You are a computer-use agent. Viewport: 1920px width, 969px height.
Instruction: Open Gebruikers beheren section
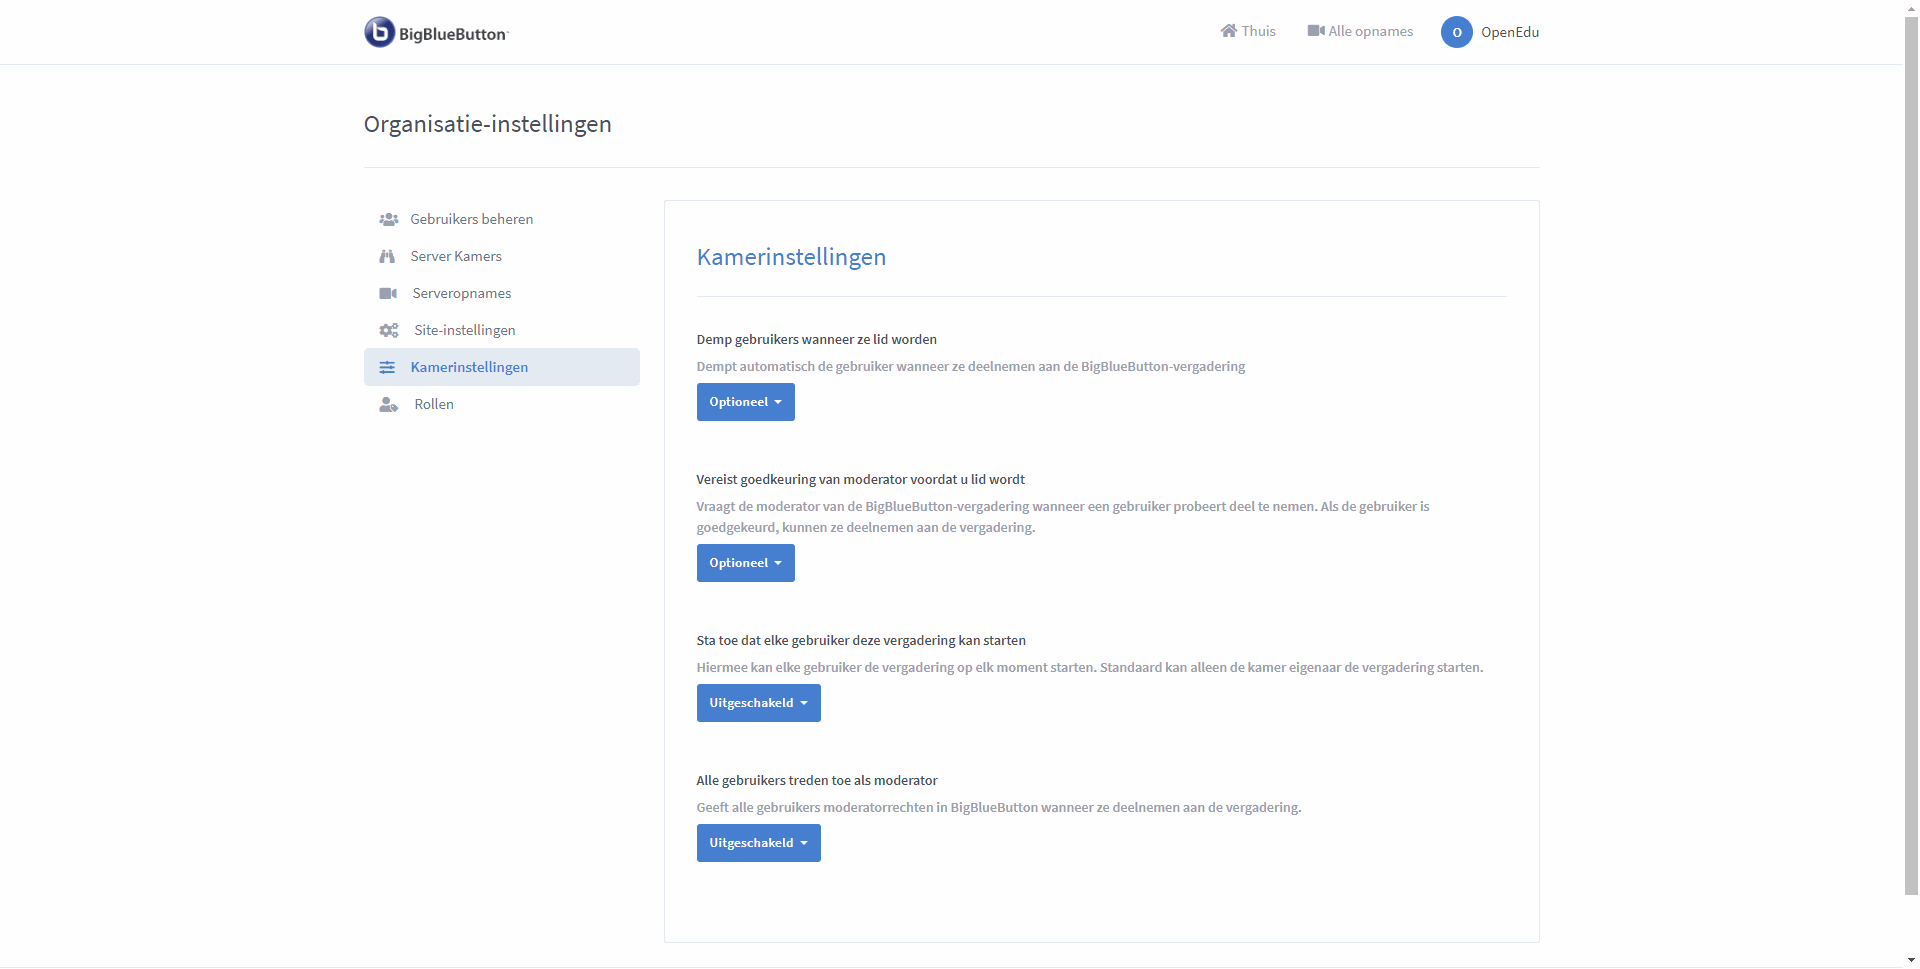502,219
